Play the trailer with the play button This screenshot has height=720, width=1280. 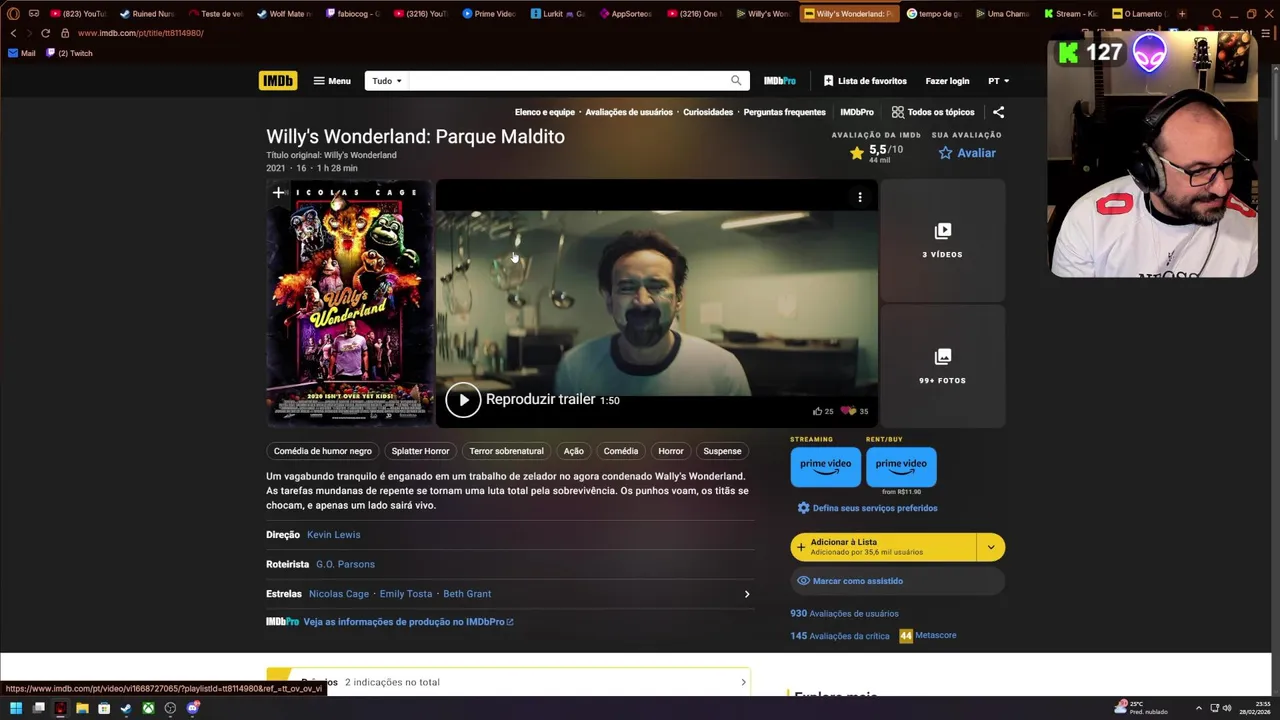tap(463, 400)
